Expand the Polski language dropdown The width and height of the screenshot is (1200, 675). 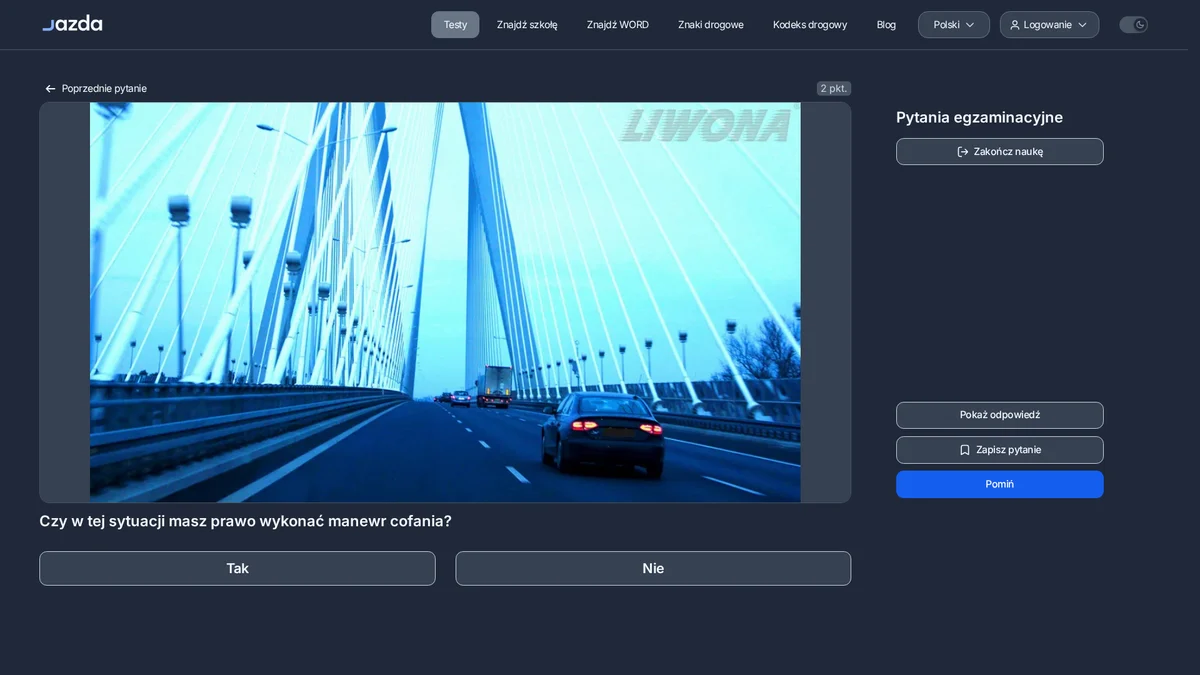(x=954, y=25)
